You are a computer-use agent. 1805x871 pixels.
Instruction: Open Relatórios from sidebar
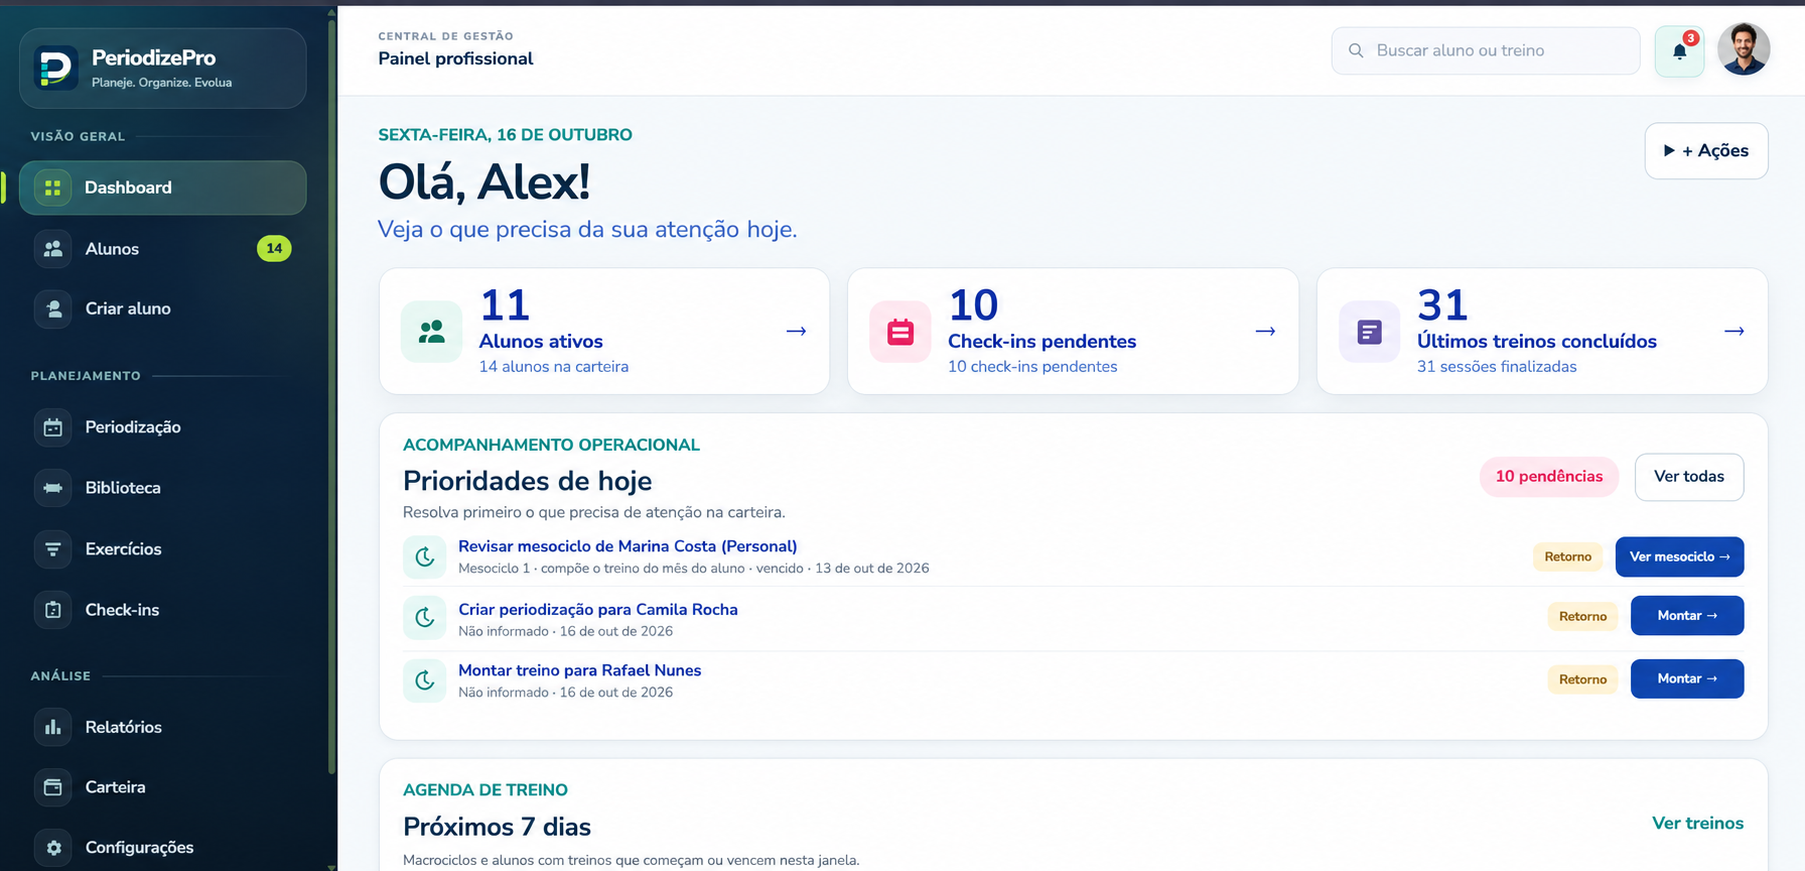pyautogui.click(x=163, y=727)
